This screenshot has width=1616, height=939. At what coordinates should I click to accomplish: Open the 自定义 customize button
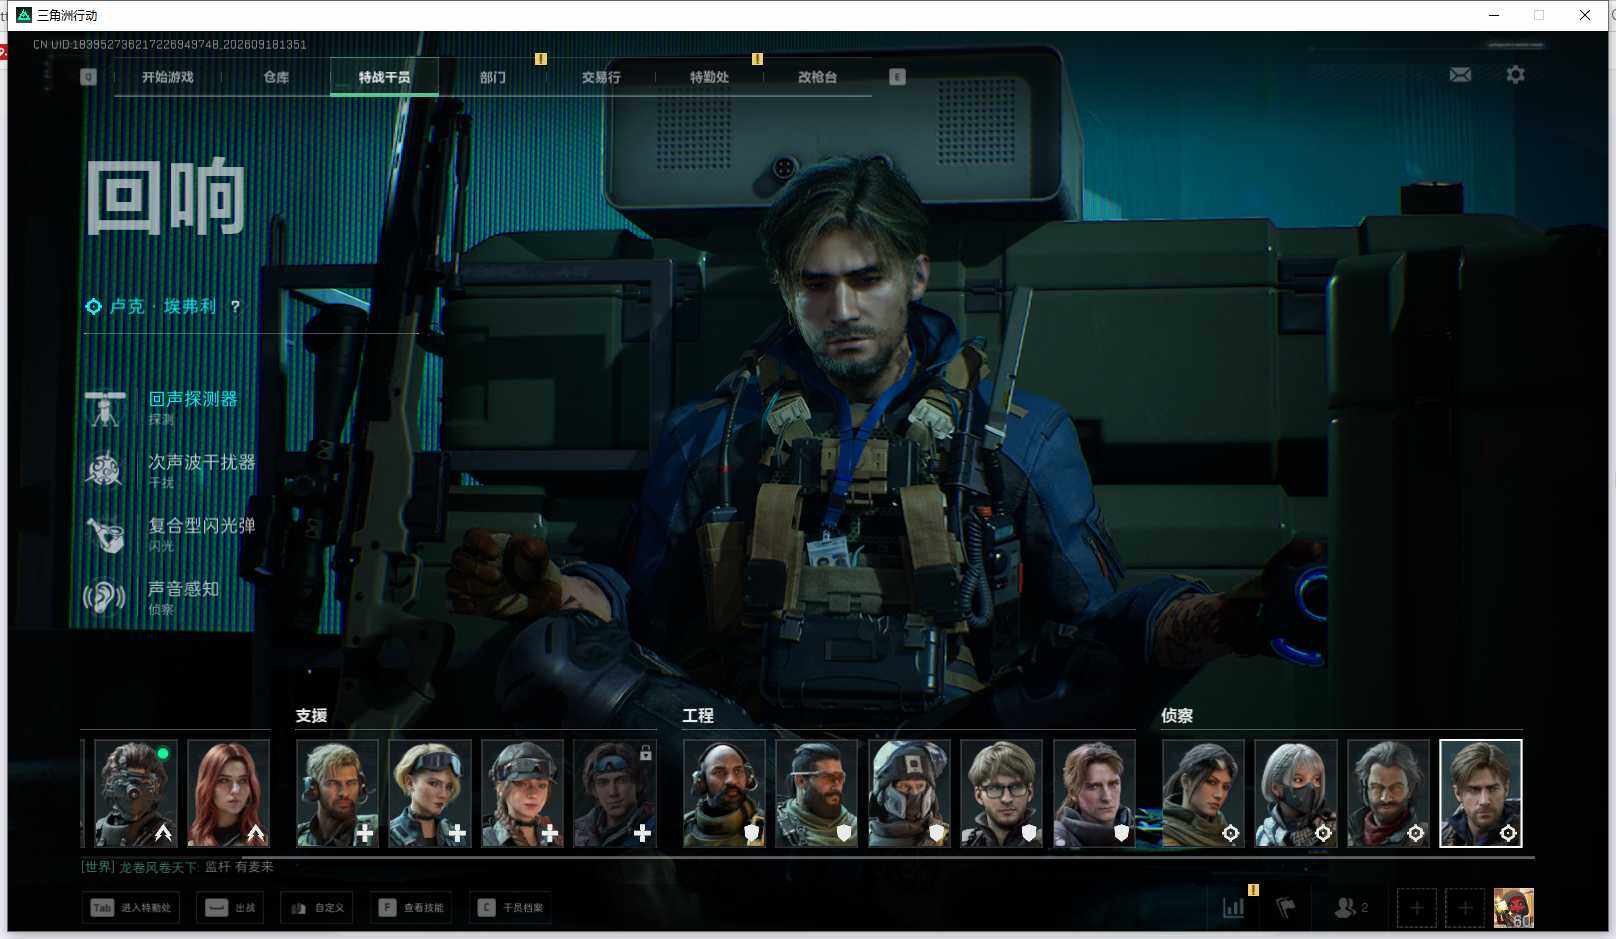pyautogui.click(x=317, y=908)
